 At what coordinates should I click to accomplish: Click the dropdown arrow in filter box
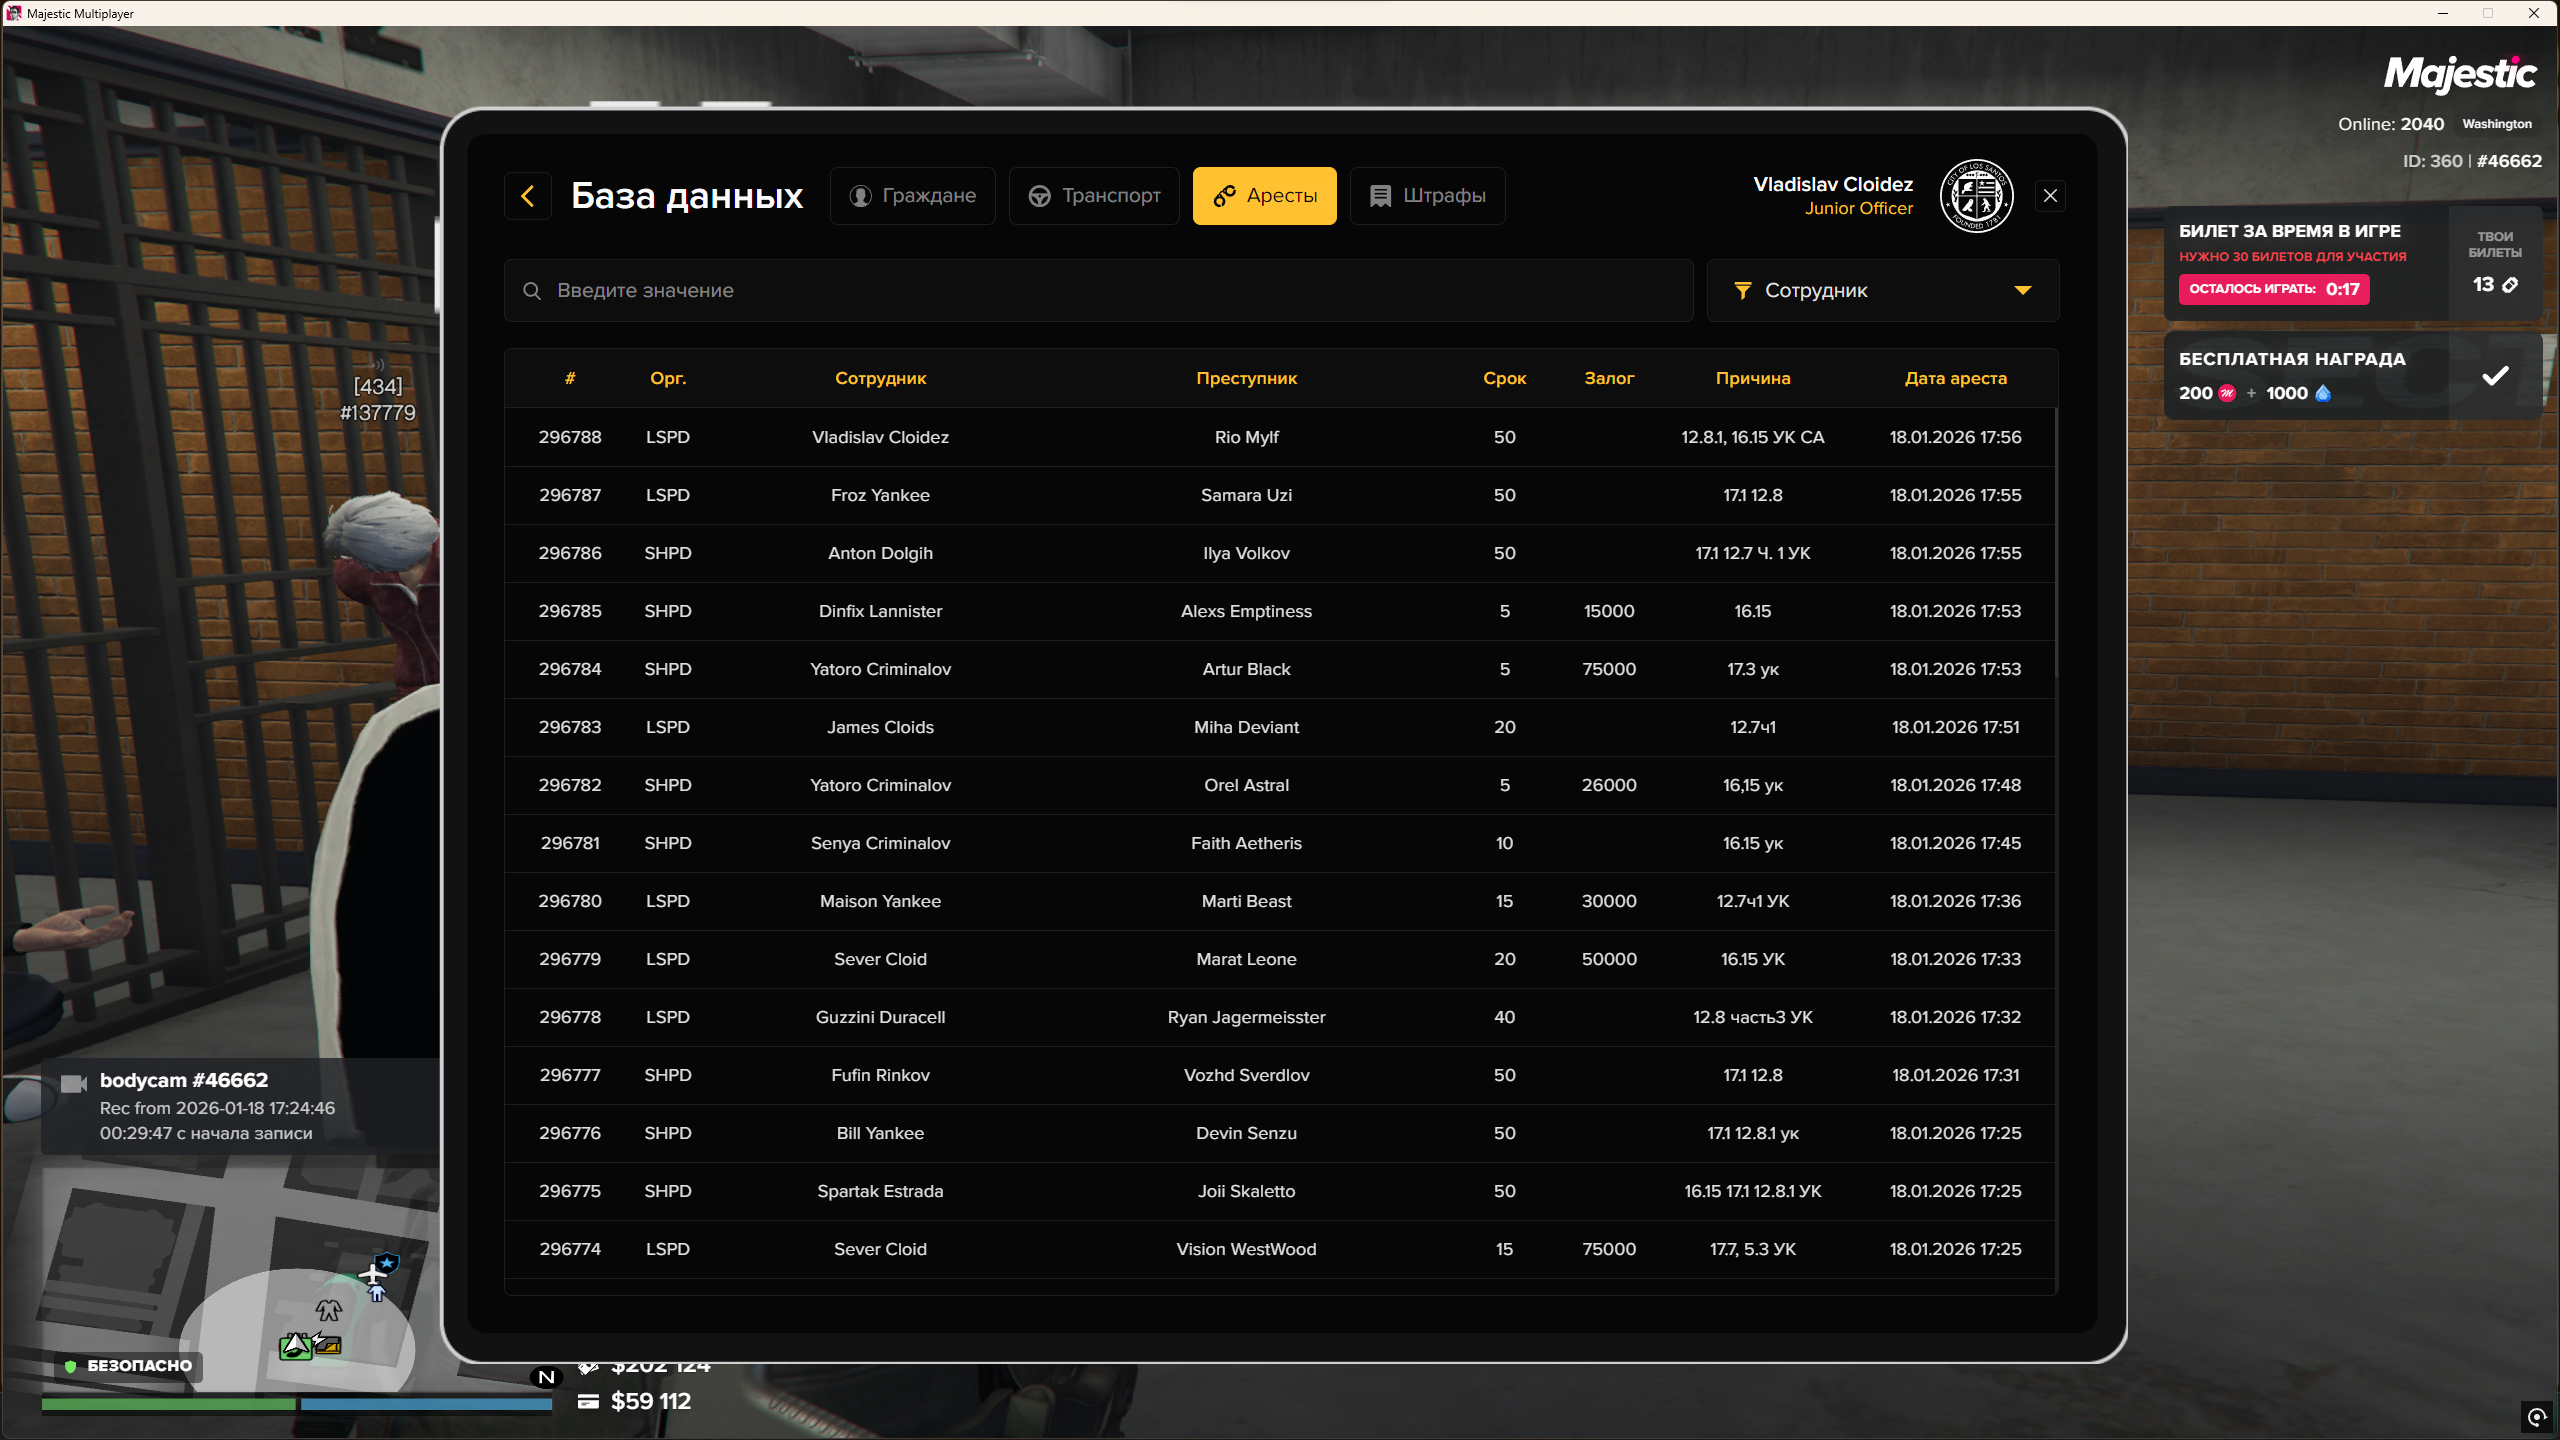tap(2023, 291)
